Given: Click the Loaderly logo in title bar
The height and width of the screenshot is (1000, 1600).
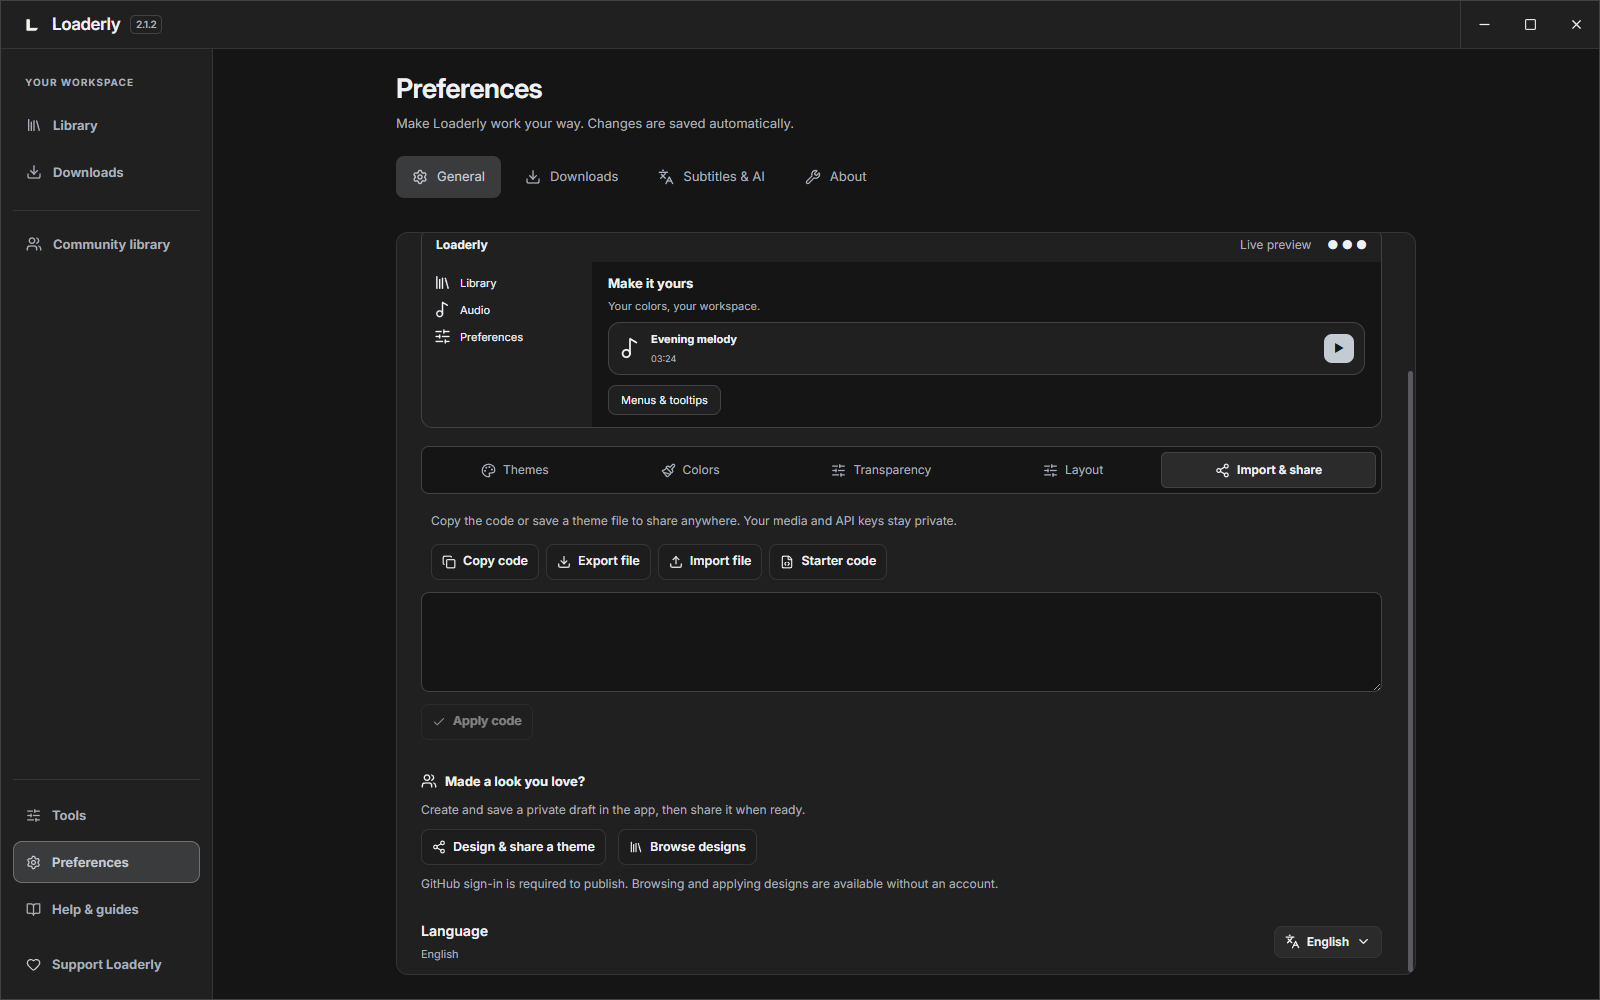Looking at the screenshot, I should point(31,25).
